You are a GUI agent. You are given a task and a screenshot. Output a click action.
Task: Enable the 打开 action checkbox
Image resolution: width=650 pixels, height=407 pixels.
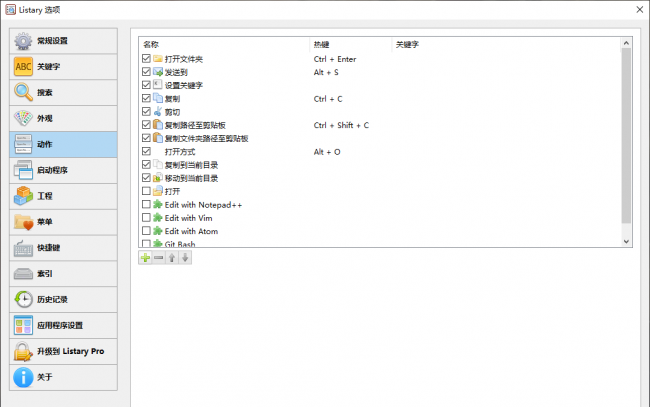[146, 191]
